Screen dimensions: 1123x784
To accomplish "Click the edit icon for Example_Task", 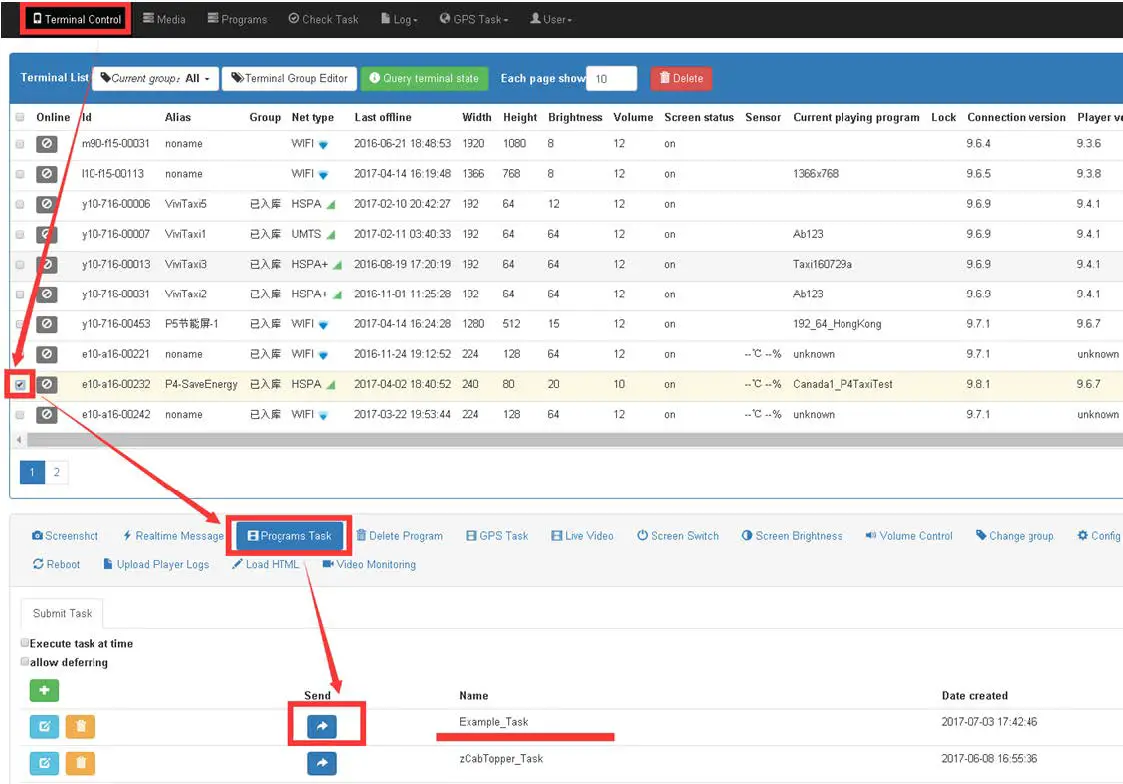I will tap(44, 727).
